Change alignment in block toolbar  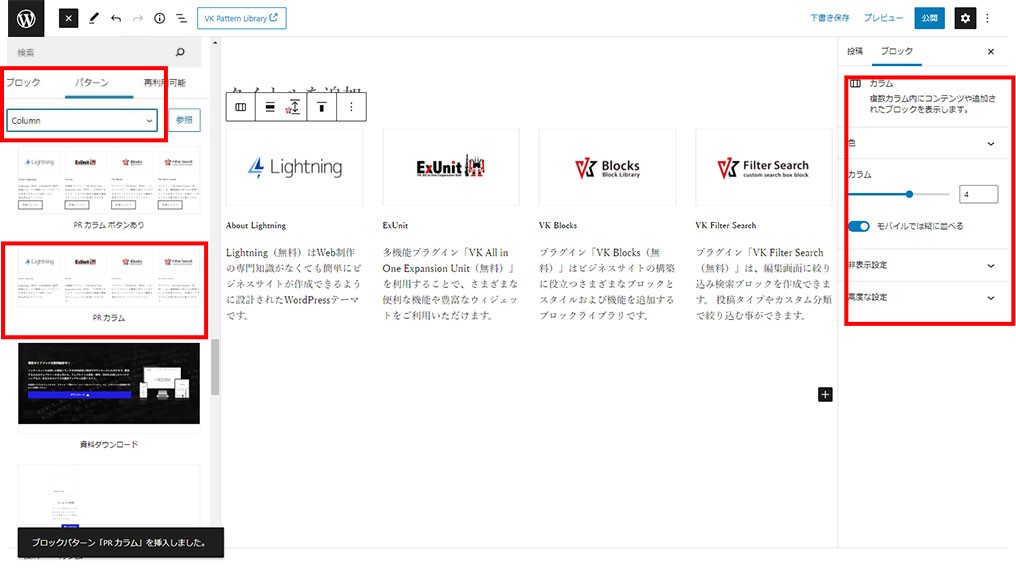pyautogui.click(x=270, y=106)
